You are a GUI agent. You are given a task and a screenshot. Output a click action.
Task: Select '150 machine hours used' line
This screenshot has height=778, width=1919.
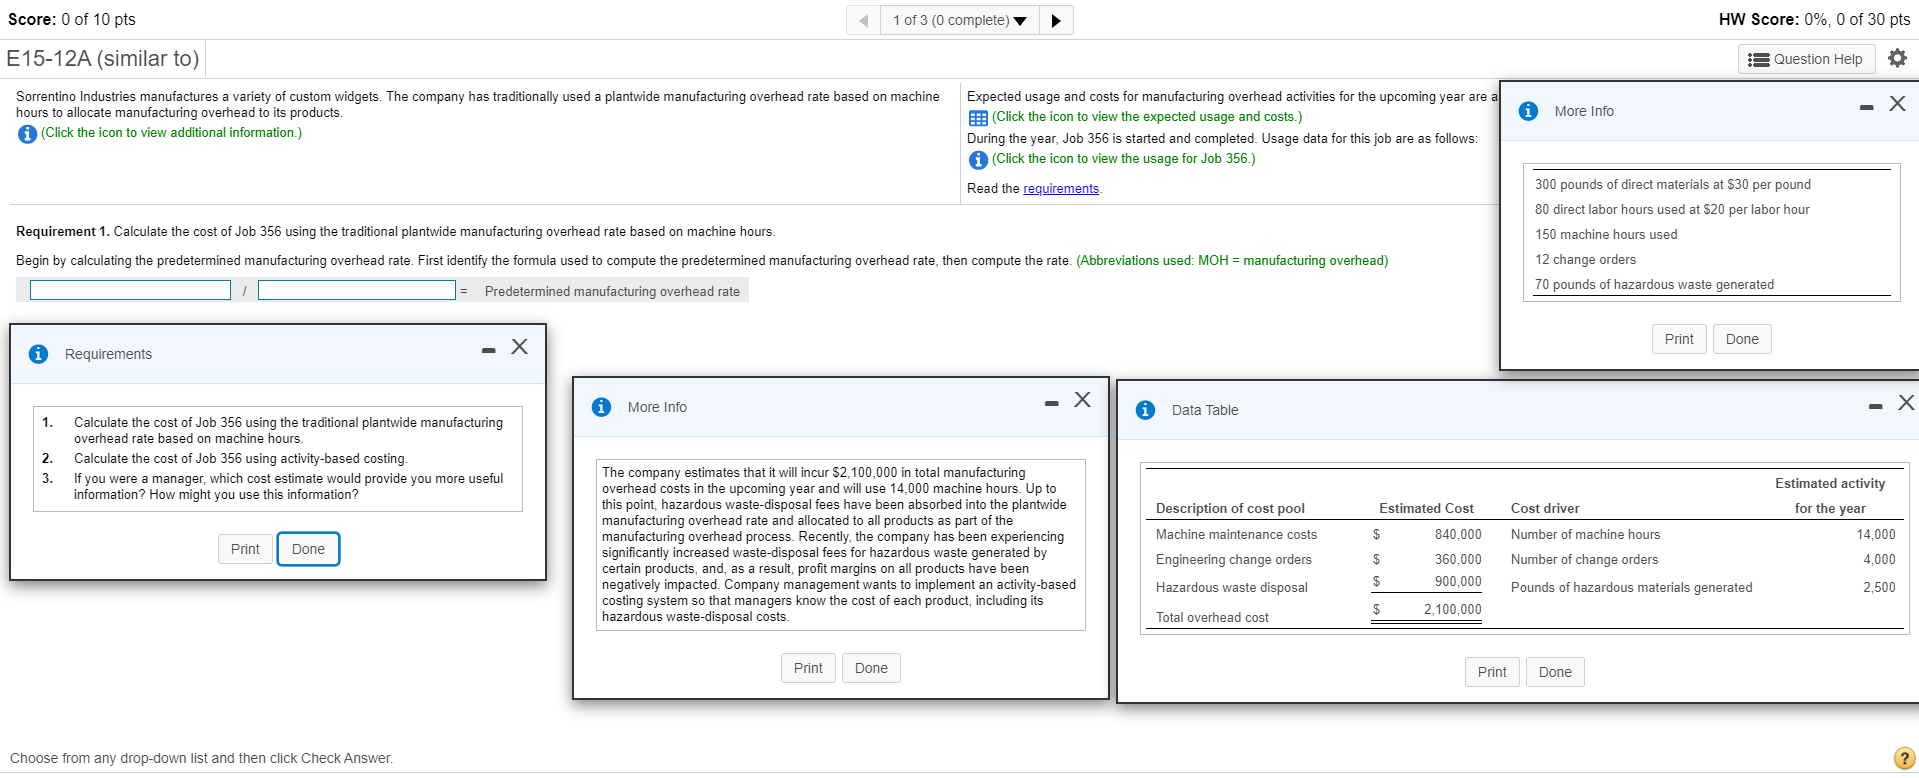(1606, 235)
